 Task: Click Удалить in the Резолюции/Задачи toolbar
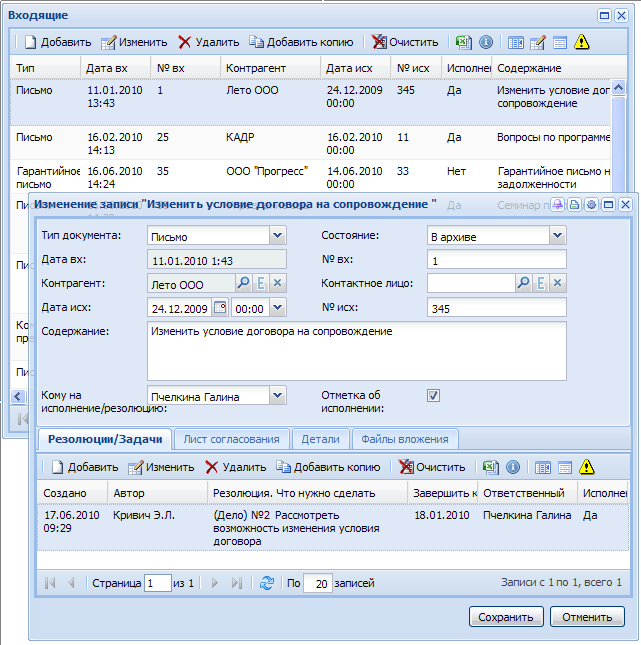tap(235, 467)
